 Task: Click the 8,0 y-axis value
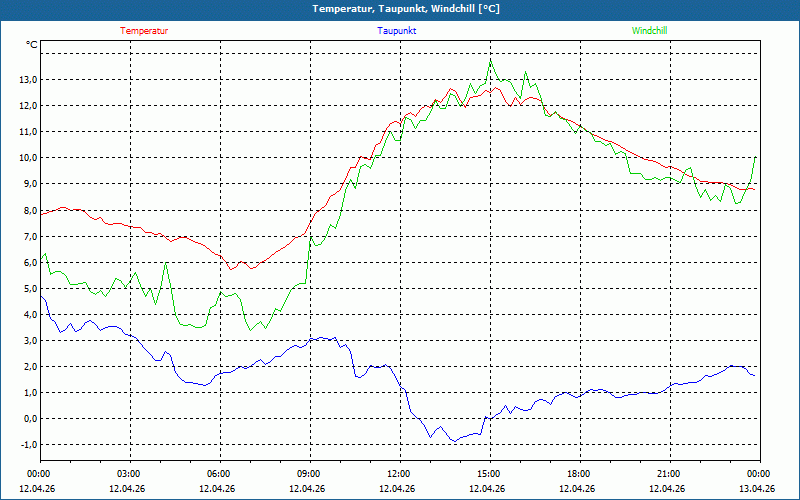pyautogui.click(x=30, y=210)
